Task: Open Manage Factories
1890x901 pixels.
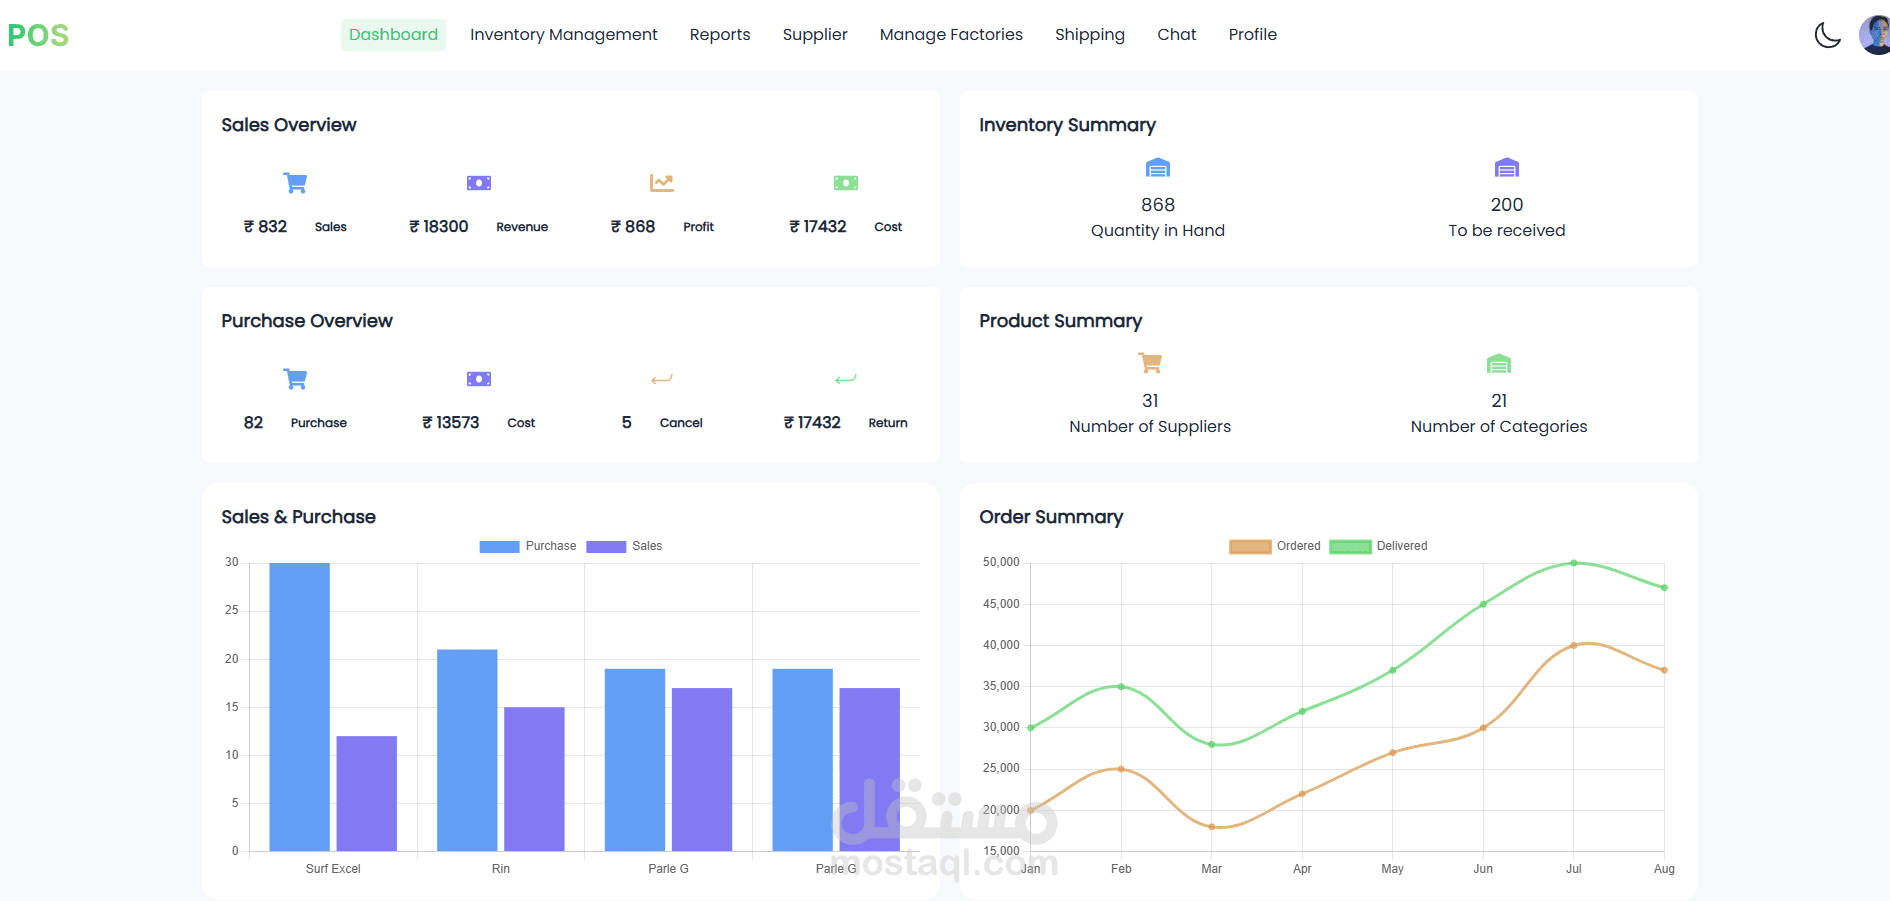Action: (951, 34)
